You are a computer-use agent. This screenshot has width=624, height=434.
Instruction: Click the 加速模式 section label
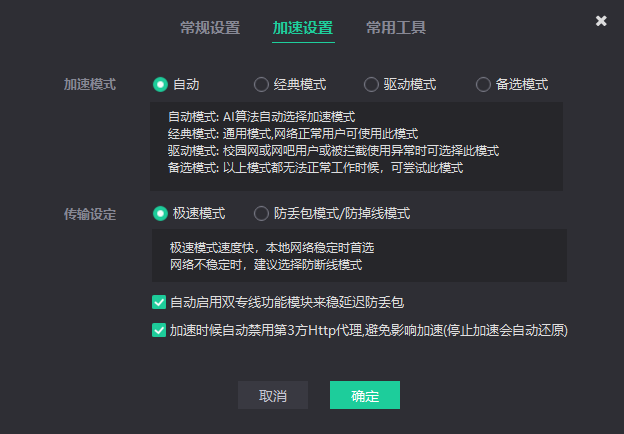(90, 85)
